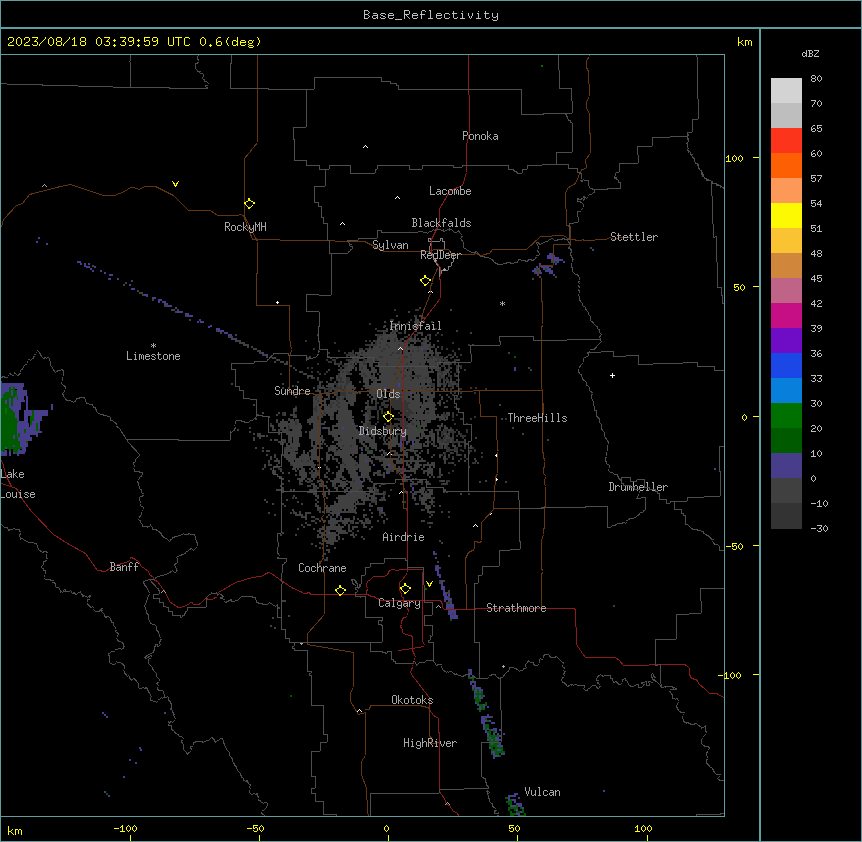Click the Didsbury city label
This screenshot has height=842, width=862.
click(x=383, y=431)
